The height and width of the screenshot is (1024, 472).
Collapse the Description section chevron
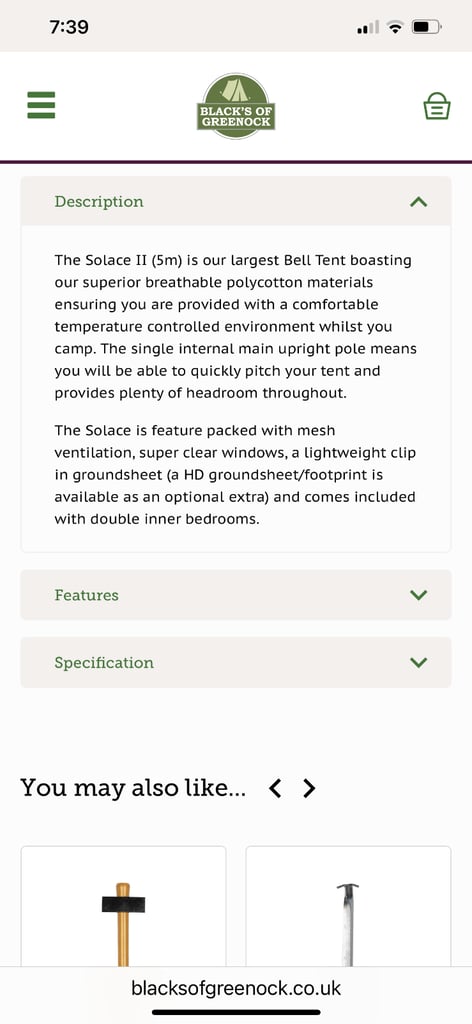point(418,202)
